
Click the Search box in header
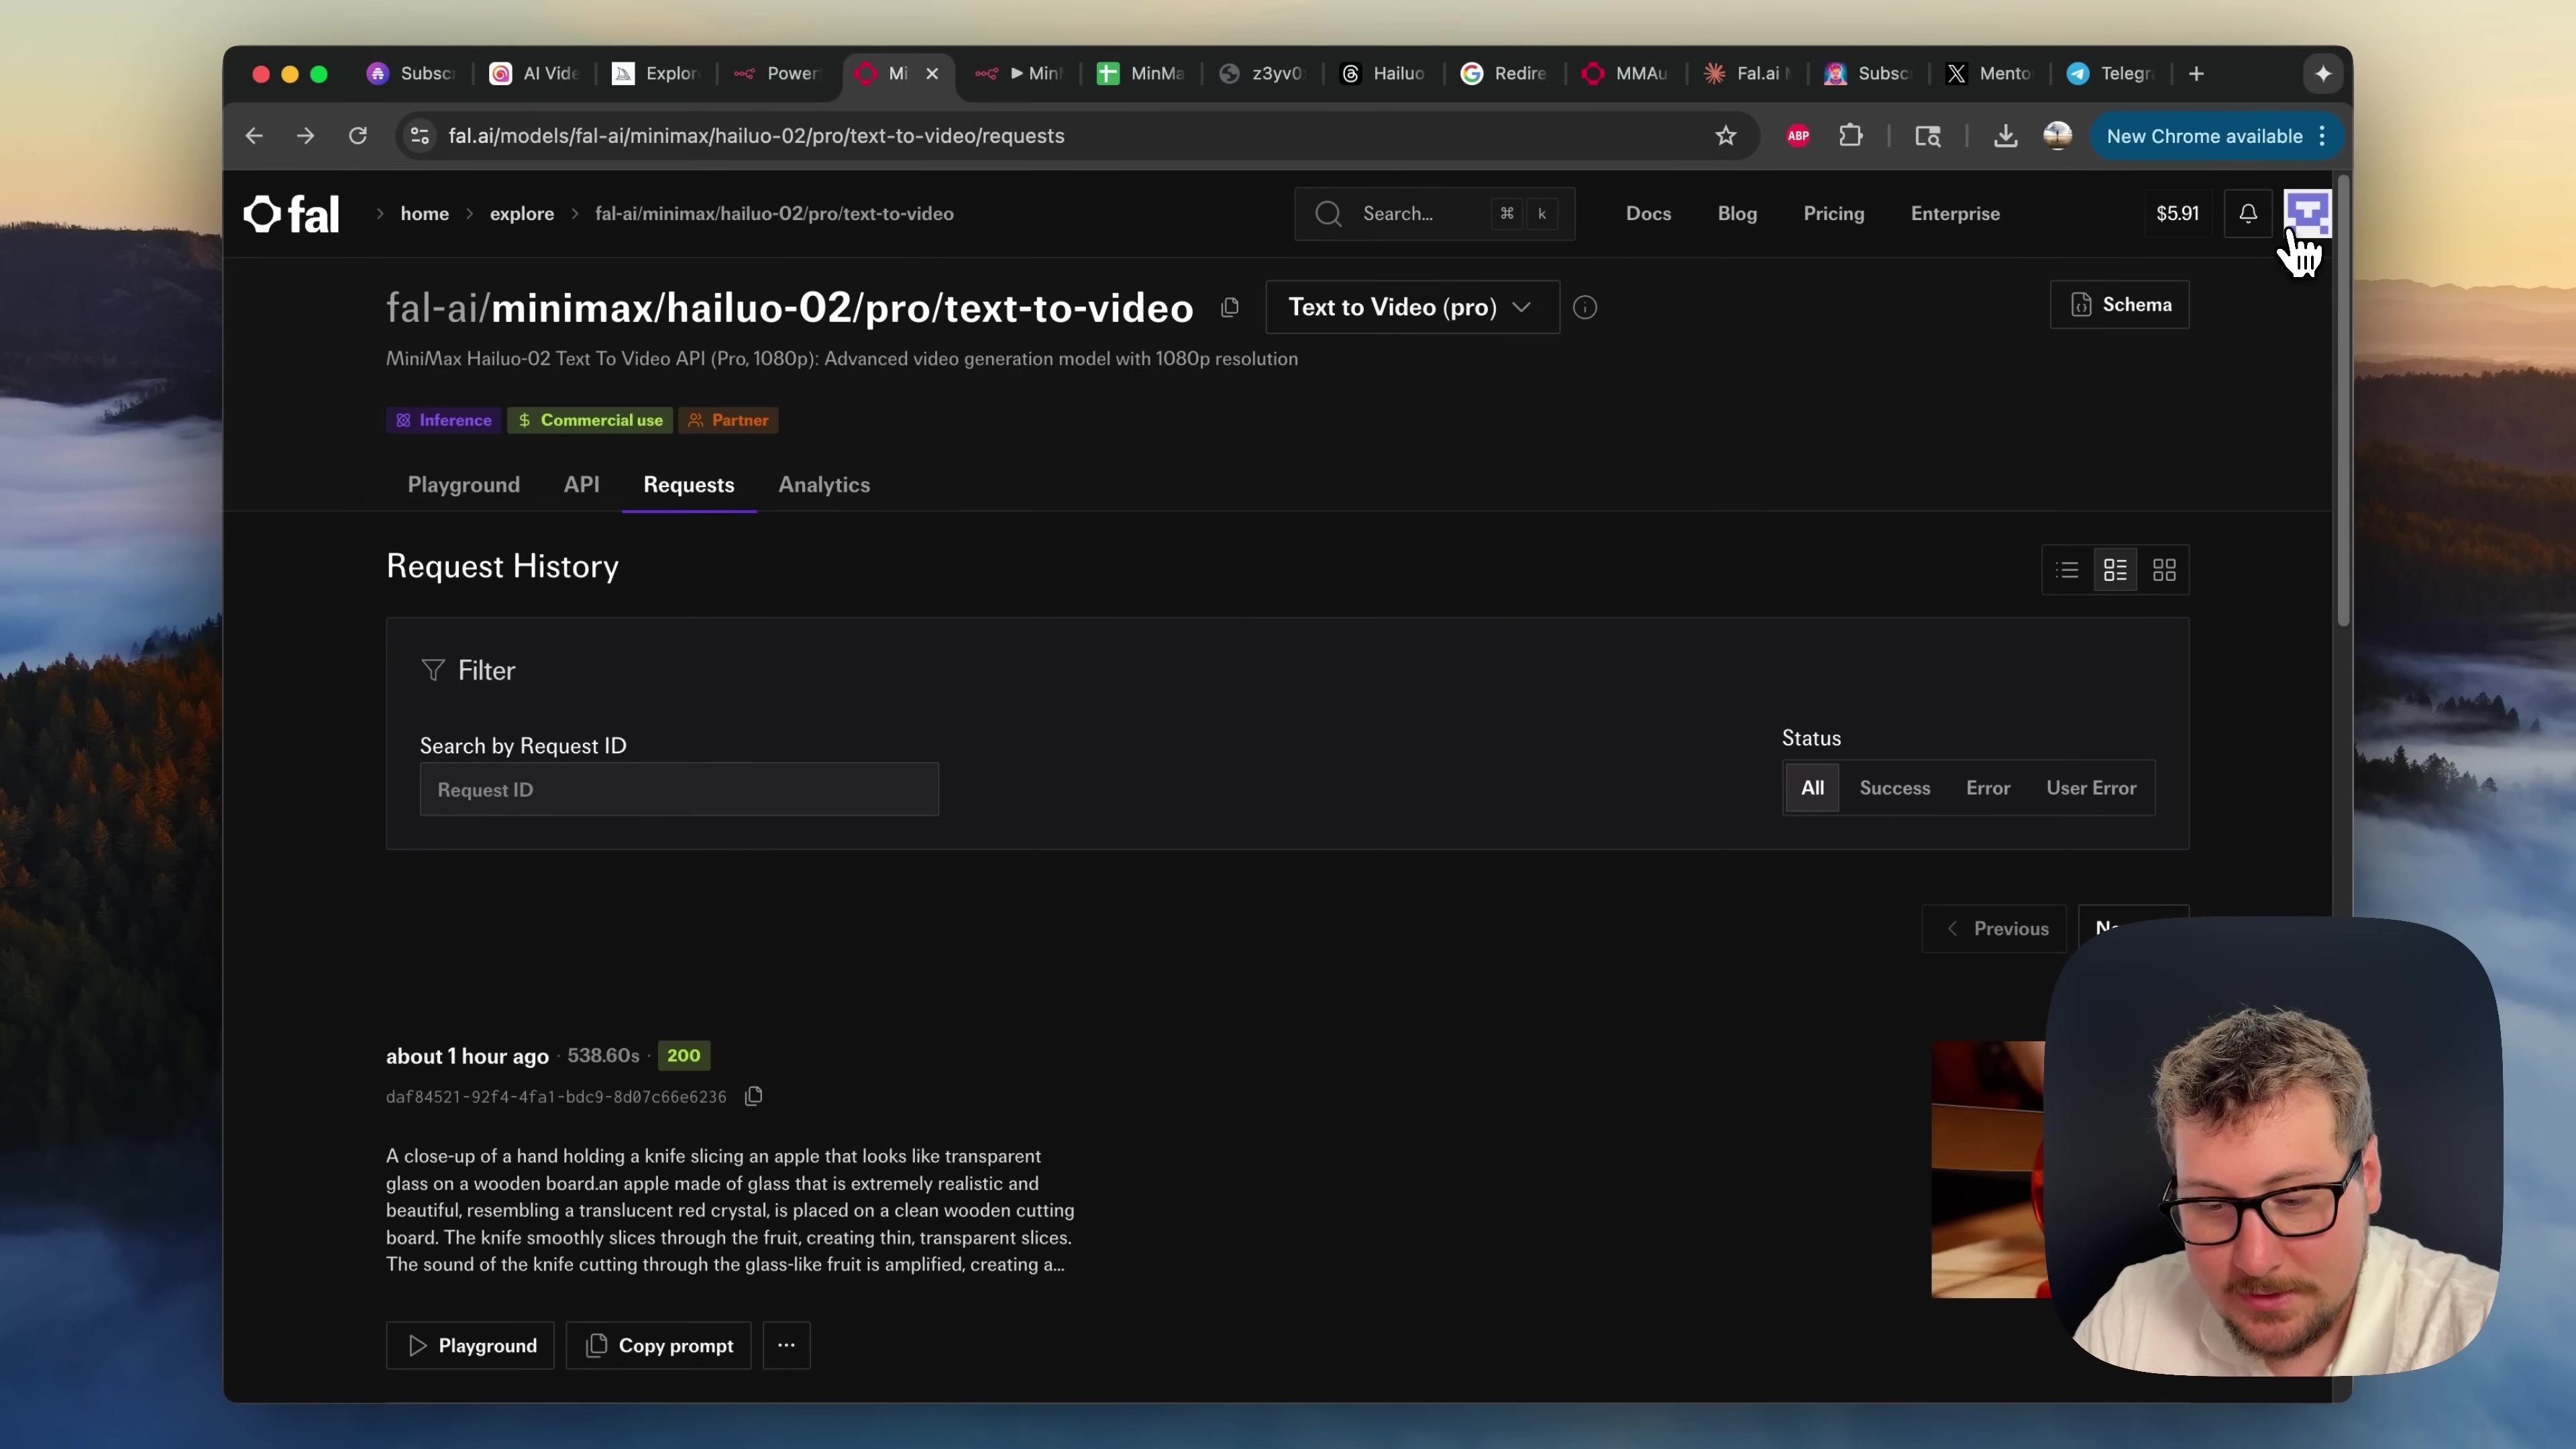[x=1434, y=214]
